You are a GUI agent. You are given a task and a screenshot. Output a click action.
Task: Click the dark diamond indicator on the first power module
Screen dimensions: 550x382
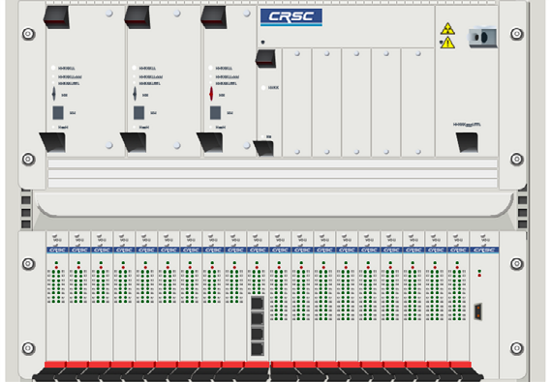click(54, 94)
